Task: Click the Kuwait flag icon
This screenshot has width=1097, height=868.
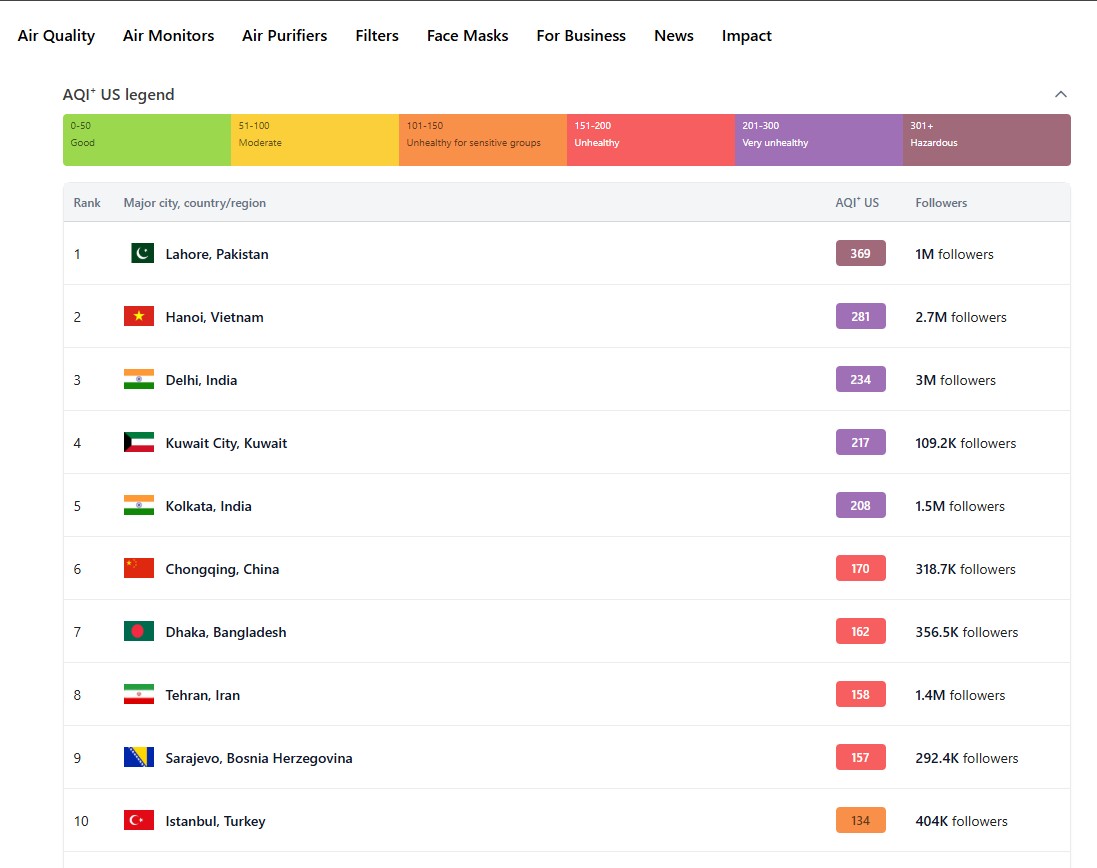Action: (139, 443)
